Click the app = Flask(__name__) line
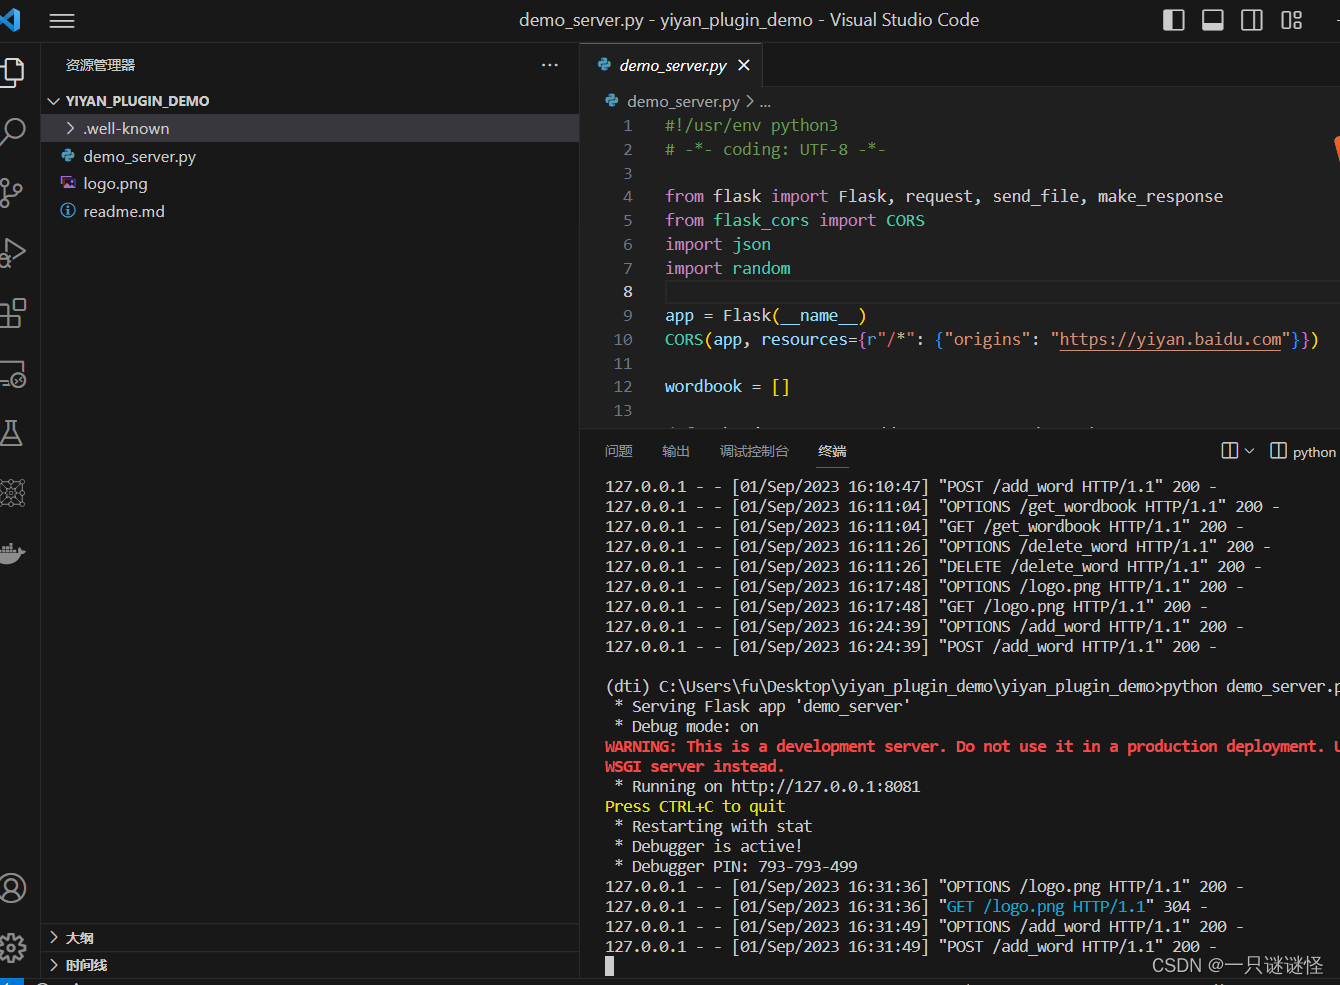The image size is (1340, 985). coord(765,315)
